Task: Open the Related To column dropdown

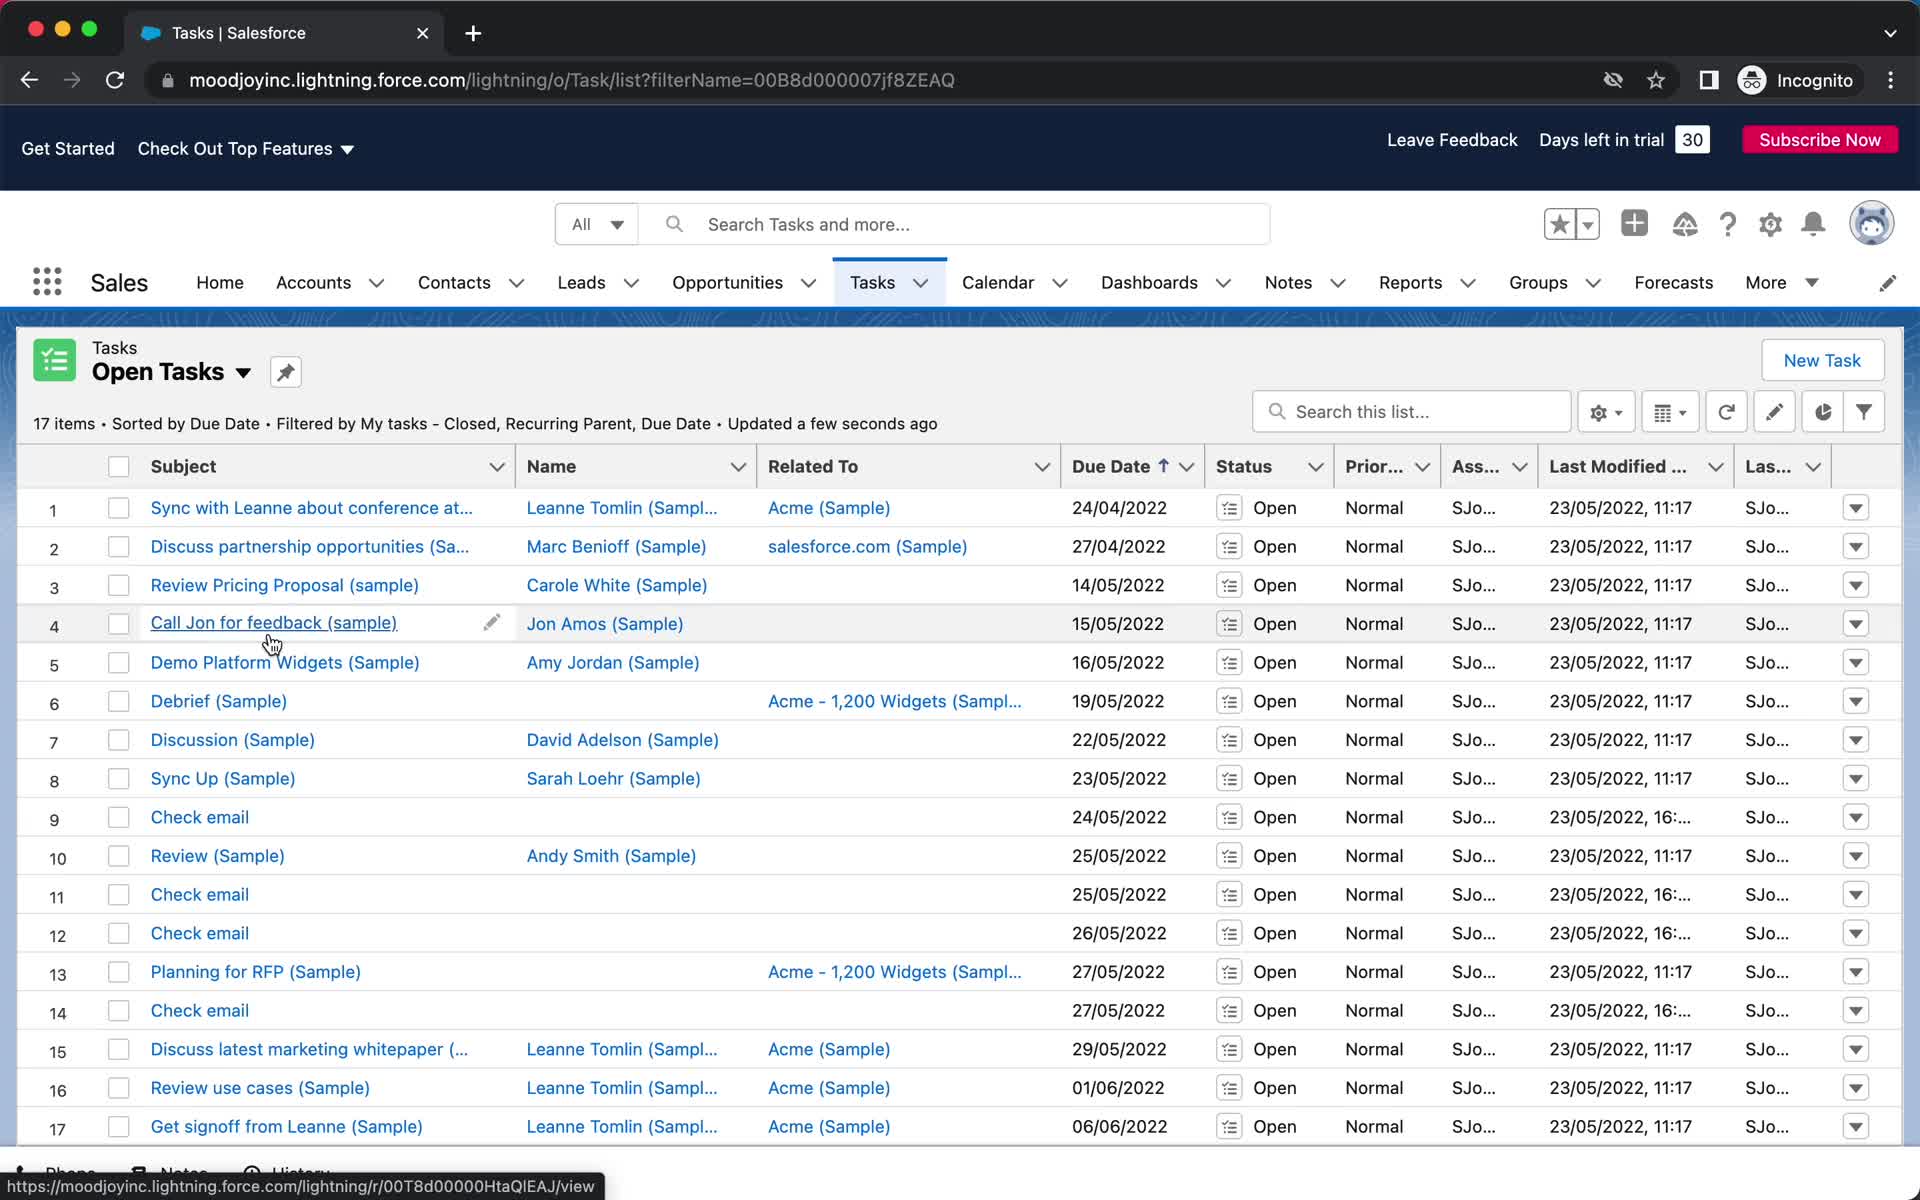Action: [x=1042, y=467]
